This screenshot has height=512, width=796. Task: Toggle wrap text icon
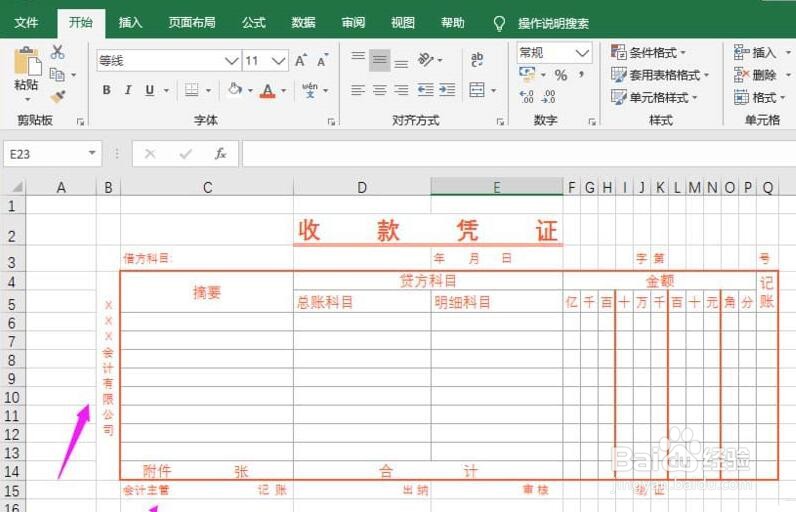coord(477,59)
